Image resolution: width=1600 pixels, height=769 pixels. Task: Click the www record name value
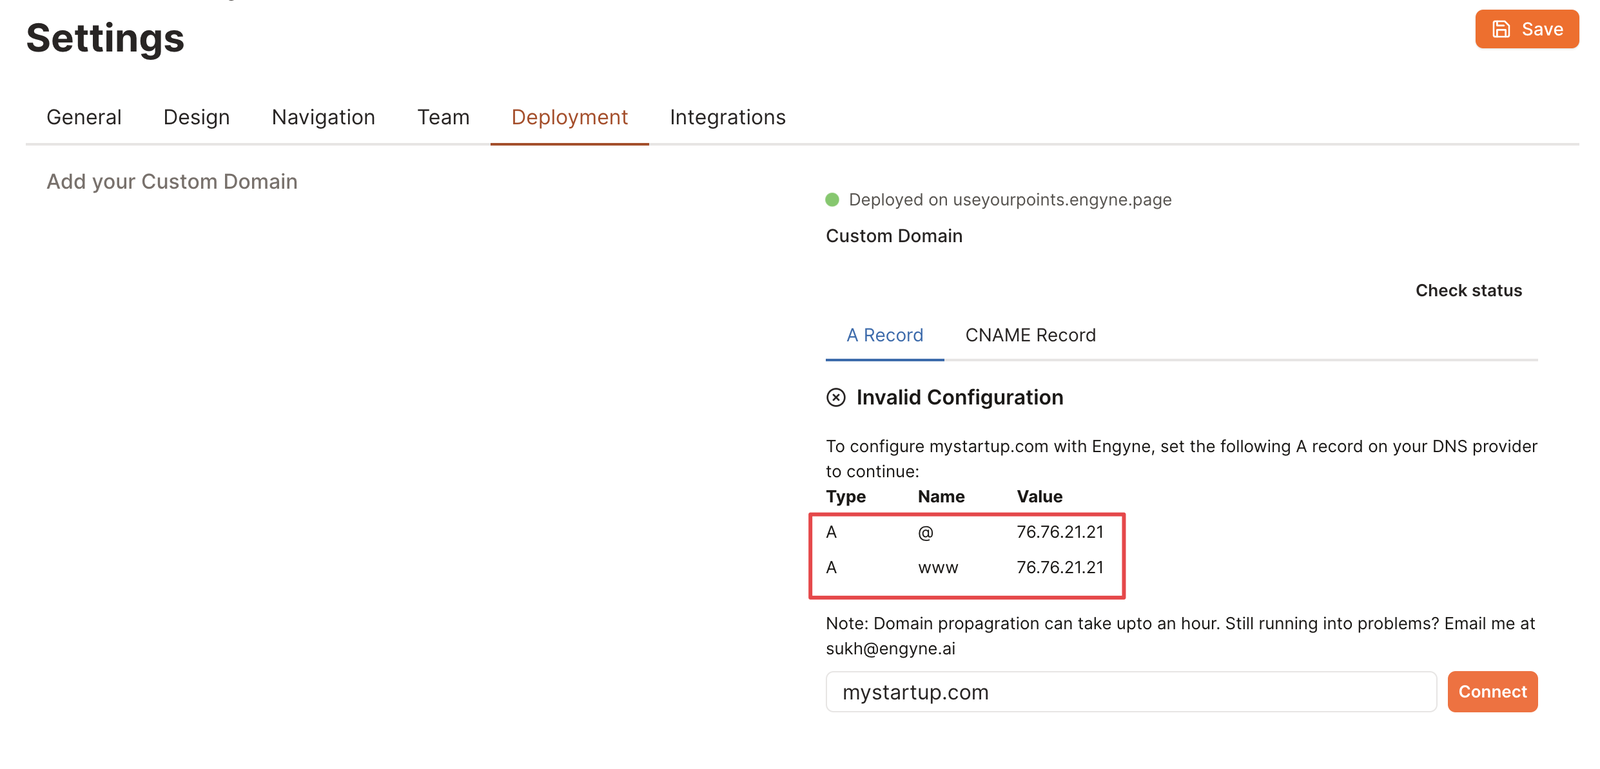coord(938,568)
